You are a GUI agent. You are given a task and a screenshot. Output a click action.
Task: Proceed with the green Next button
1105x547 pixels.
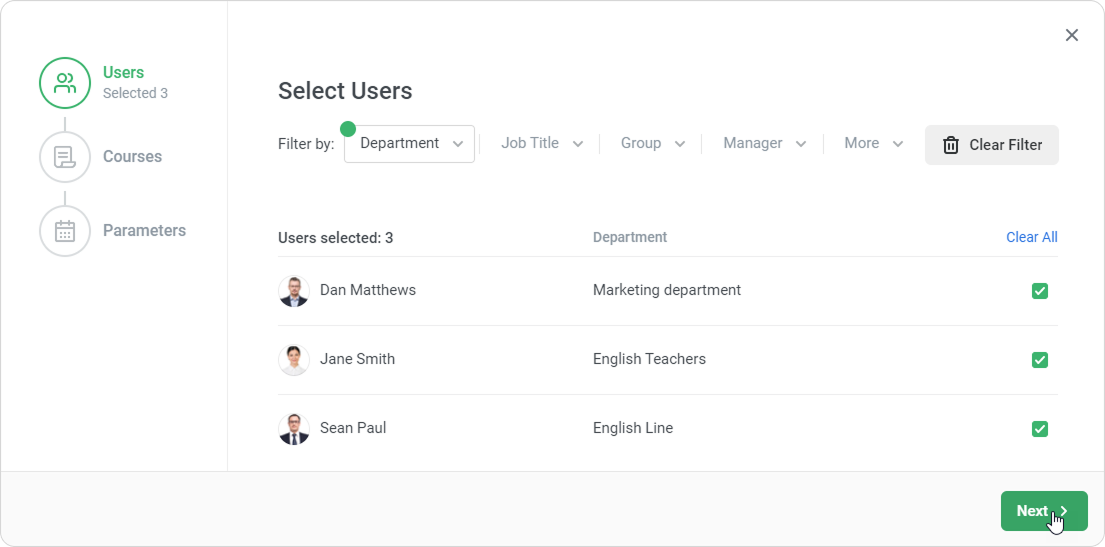[x=1043, y=511]
